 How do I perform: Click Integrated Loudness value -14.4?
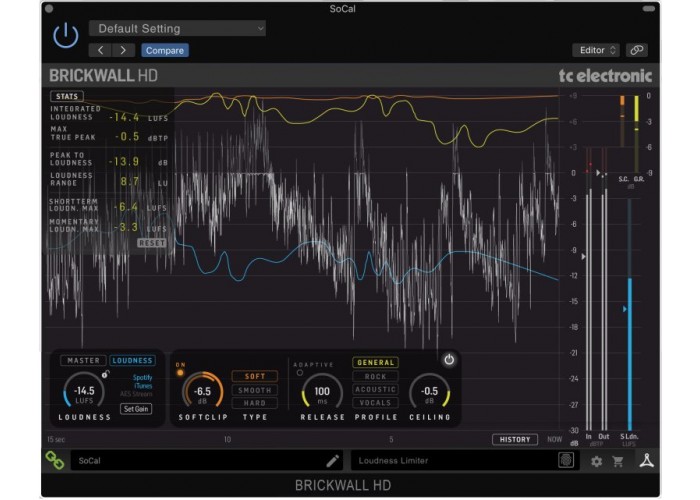point(125,118)
